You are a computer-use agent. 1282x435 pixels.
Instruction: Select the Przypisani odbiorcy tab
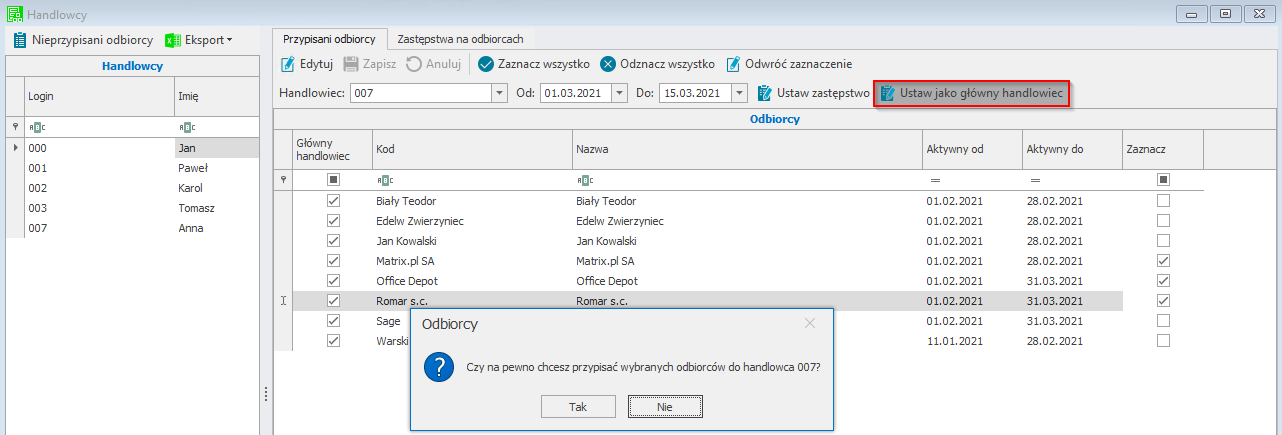(x=329, y=39)
